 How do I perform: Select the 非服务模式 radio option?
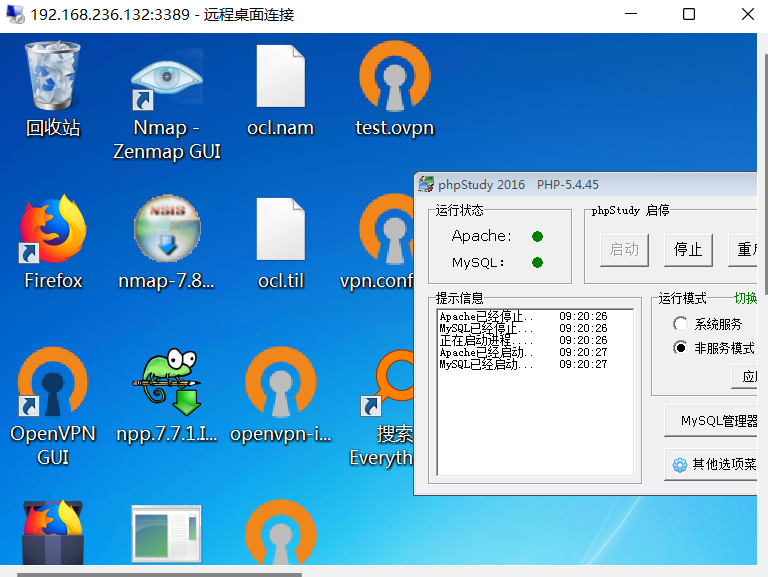point(681,348)
